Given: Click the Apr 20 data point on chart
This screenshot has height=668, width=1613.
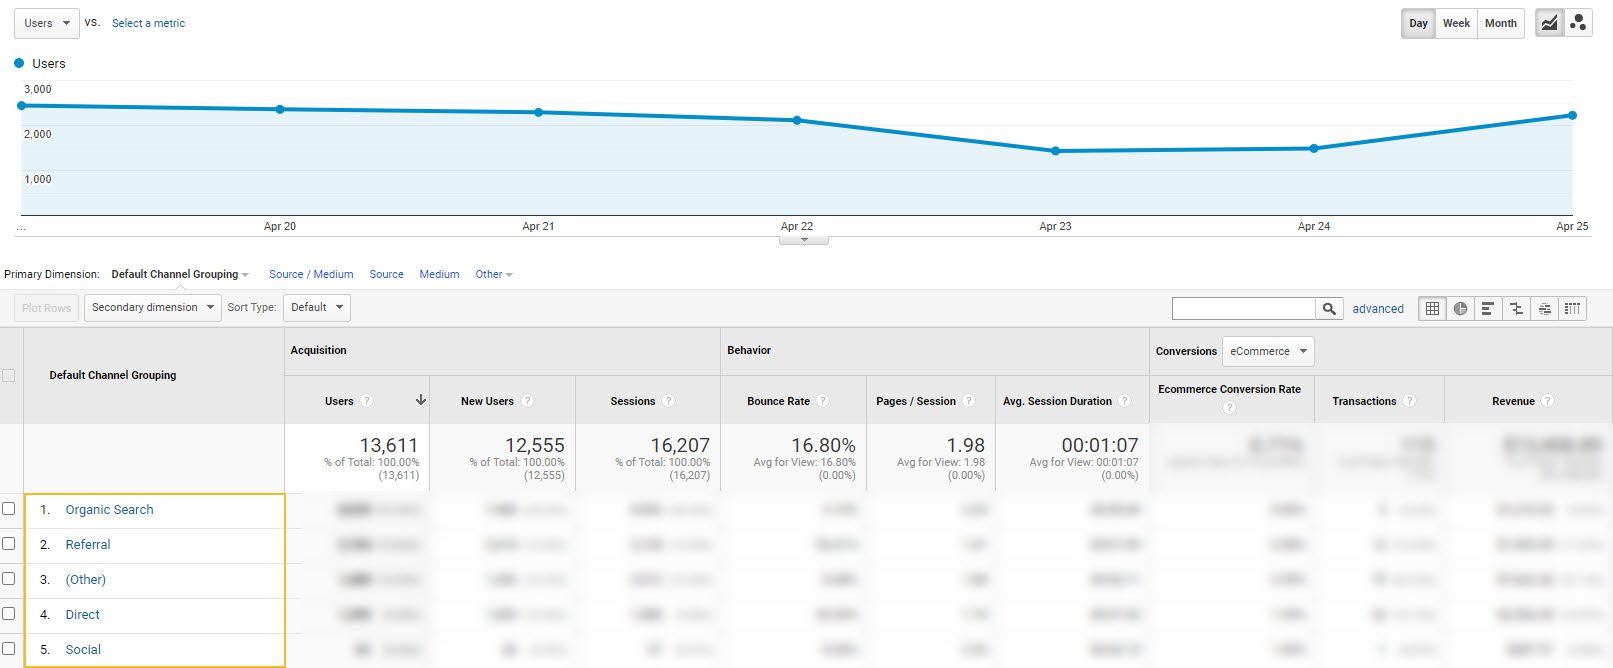Looking at the screenshot, I should point(280,109).
